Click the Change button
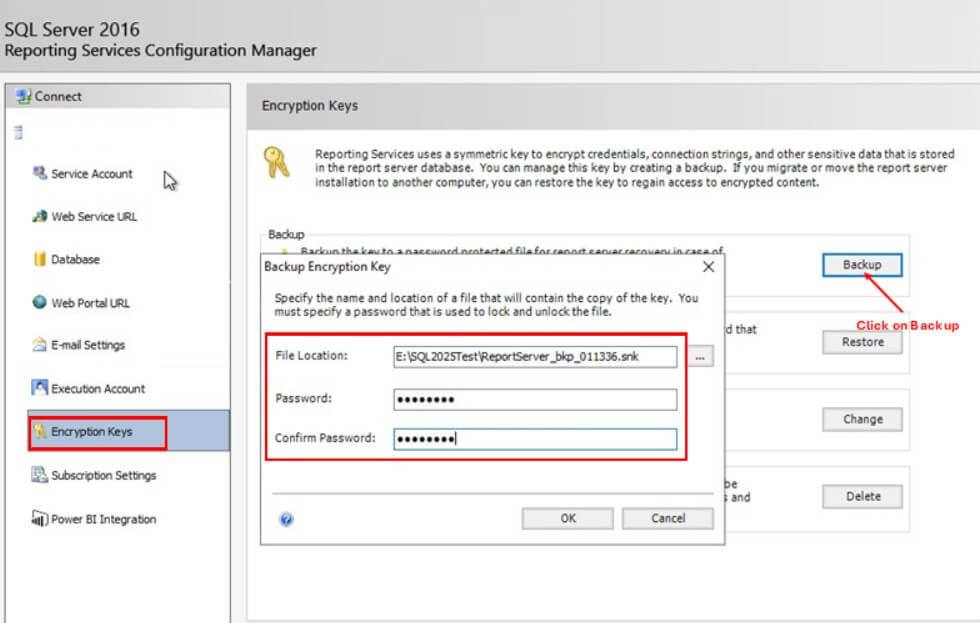 click(x=862, y=419)
